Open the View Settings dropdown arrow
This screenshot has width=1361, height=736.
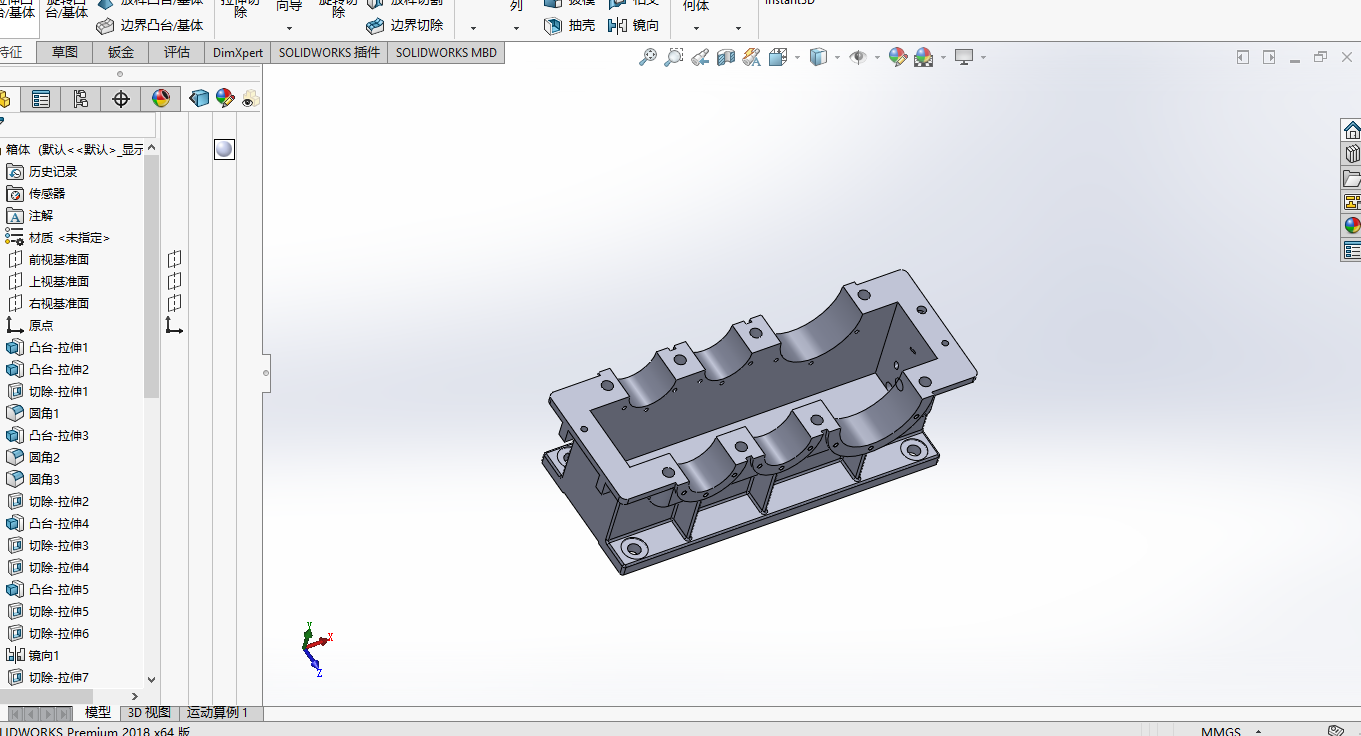pos(983,58)
